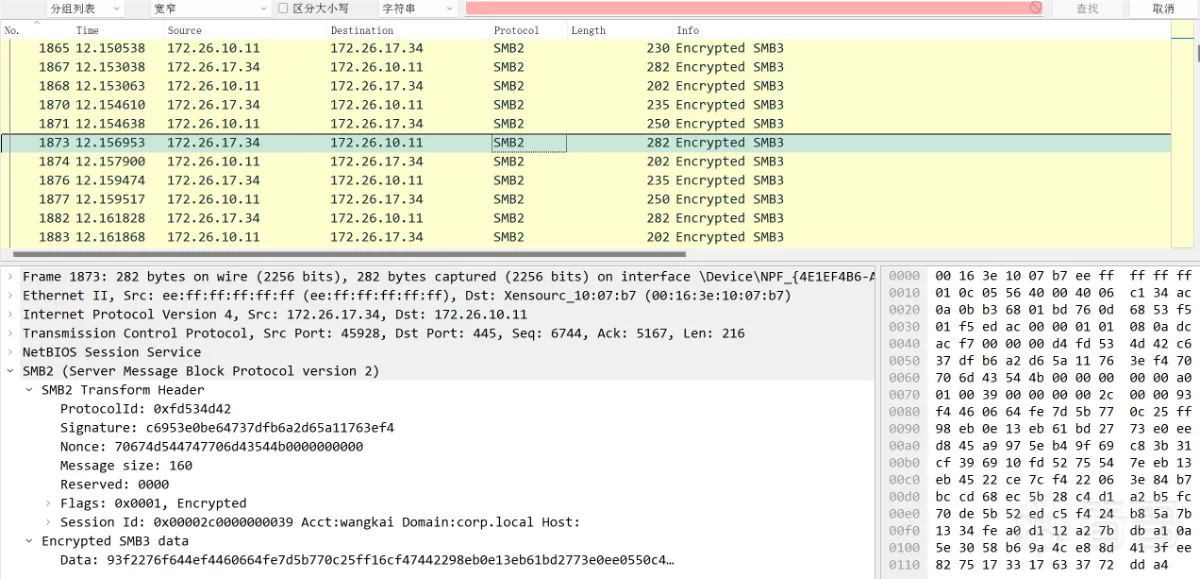
Task: Sort packets by the Protocol column header
Action: point(516,31)
